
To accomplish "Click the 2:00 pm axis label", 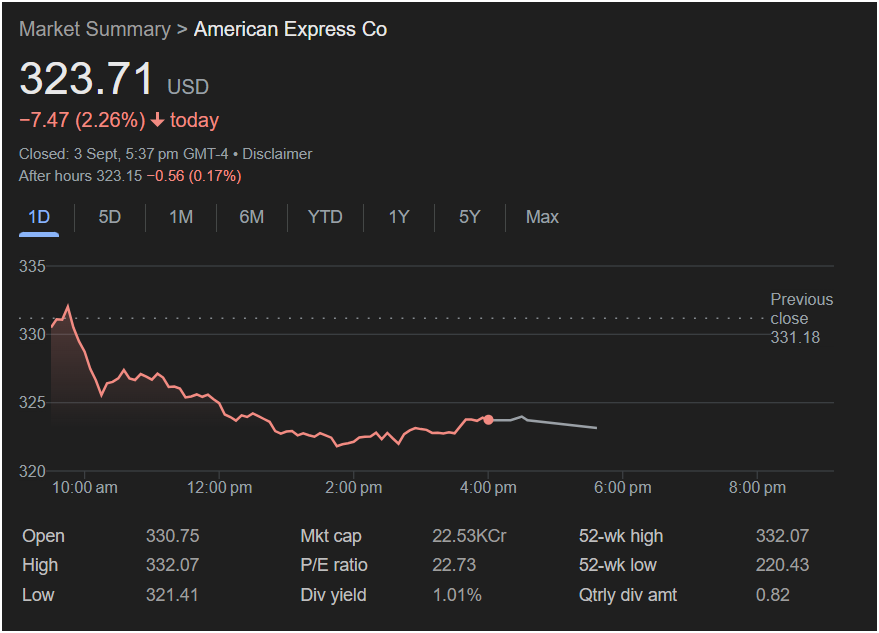I will [354, 488].
